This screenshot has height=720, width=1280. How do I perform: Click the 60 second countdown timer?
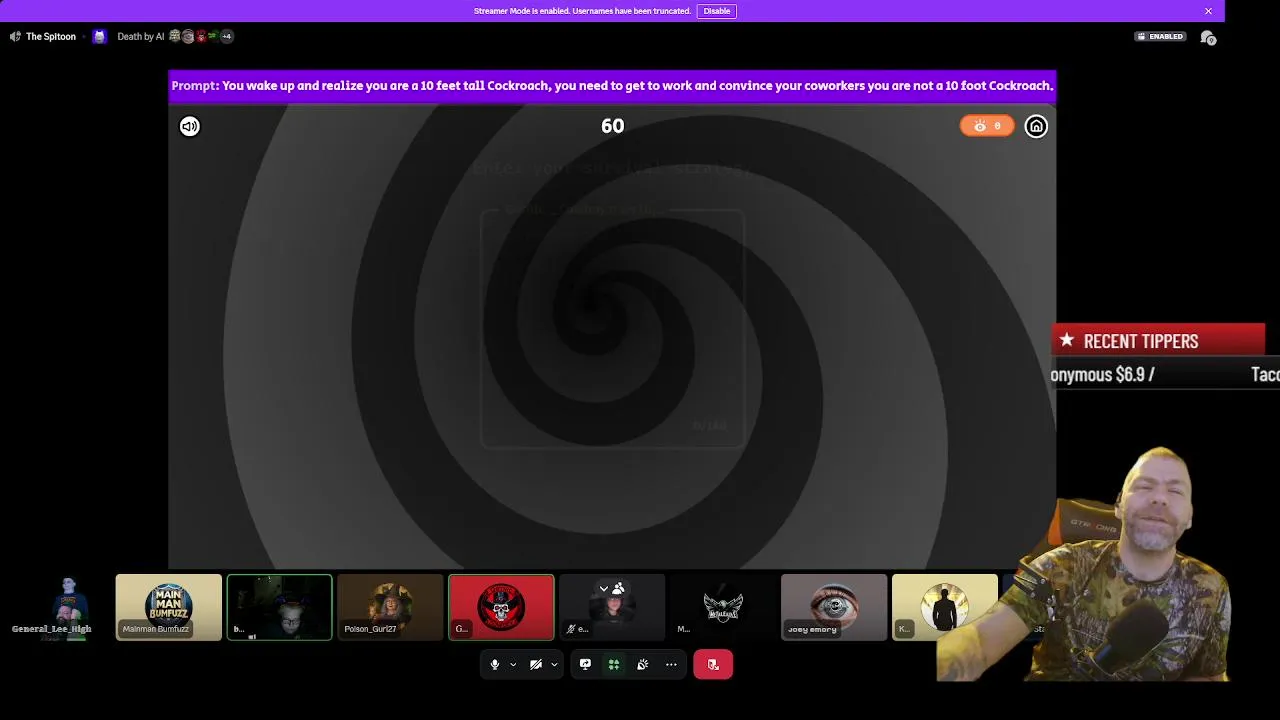(x=612, y=126)
